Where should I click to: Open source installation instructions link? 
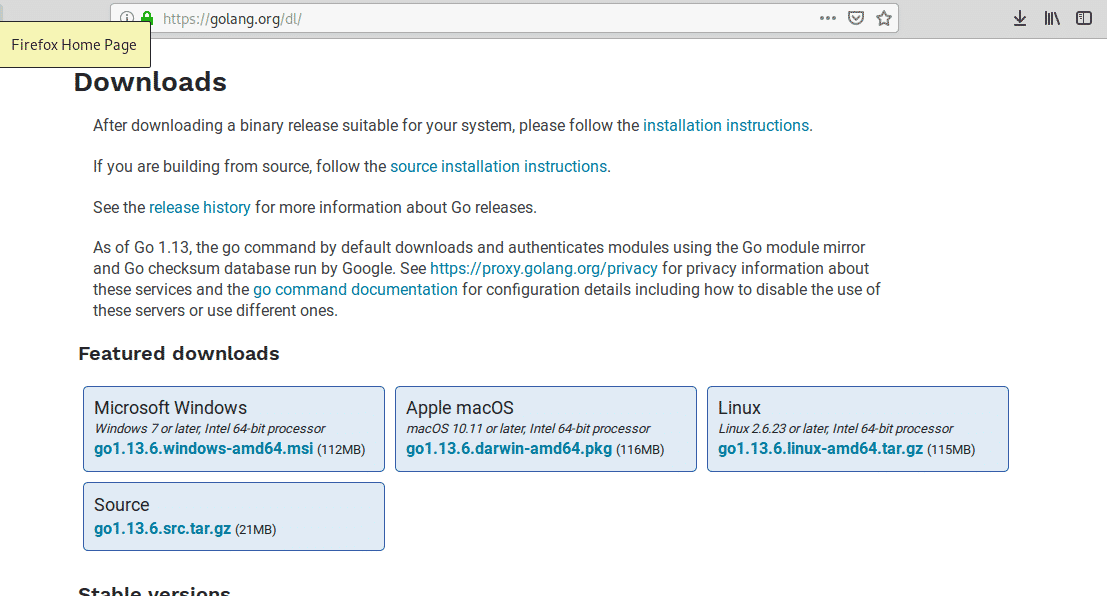click(x=498, y=167)
